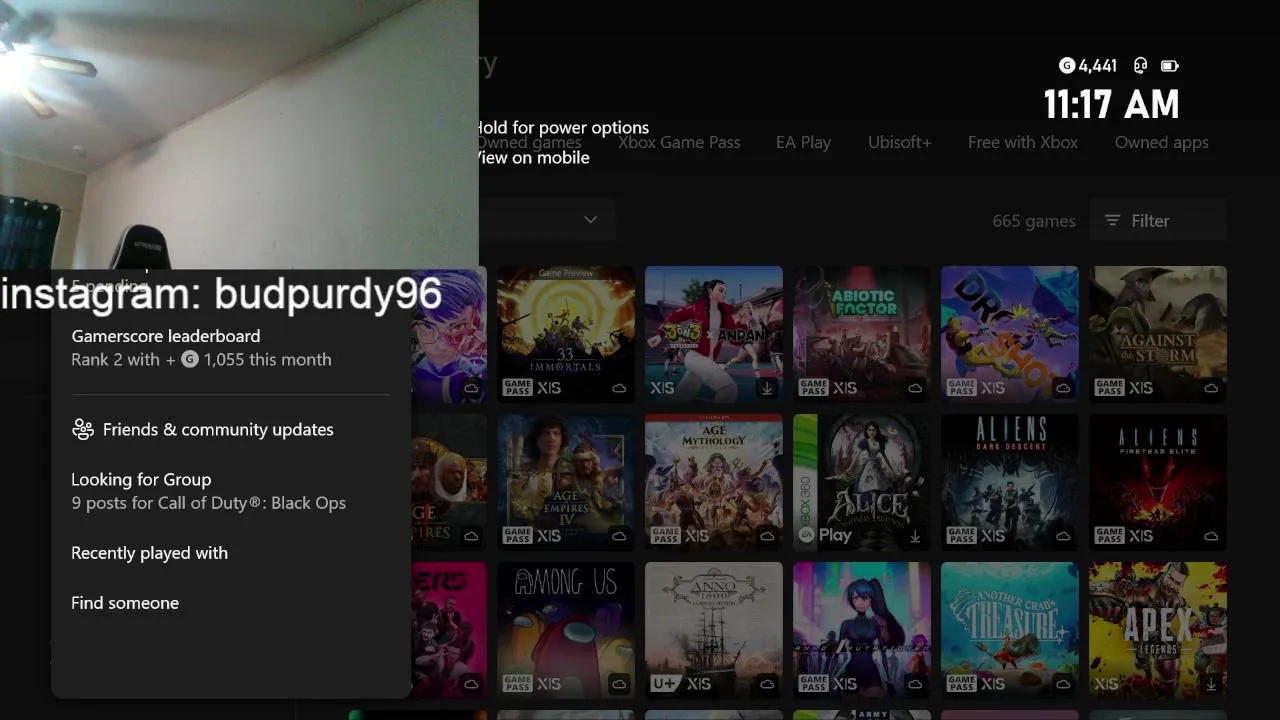The height and width of the screenshot is (720, 1280).
Task: Switch to the Xbox Game Pass tab
Action: [x=679, y=142]
